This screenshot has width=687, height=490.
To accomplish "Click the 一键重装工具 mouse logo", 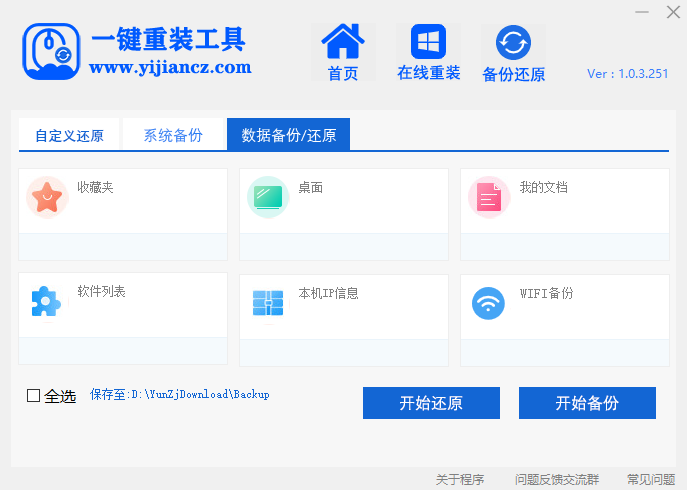I will [51, 51].
